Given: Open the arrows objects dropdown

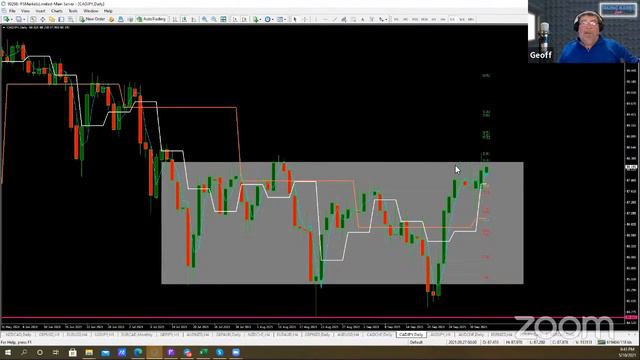Looking at the screenshot, I should [382, 19].
